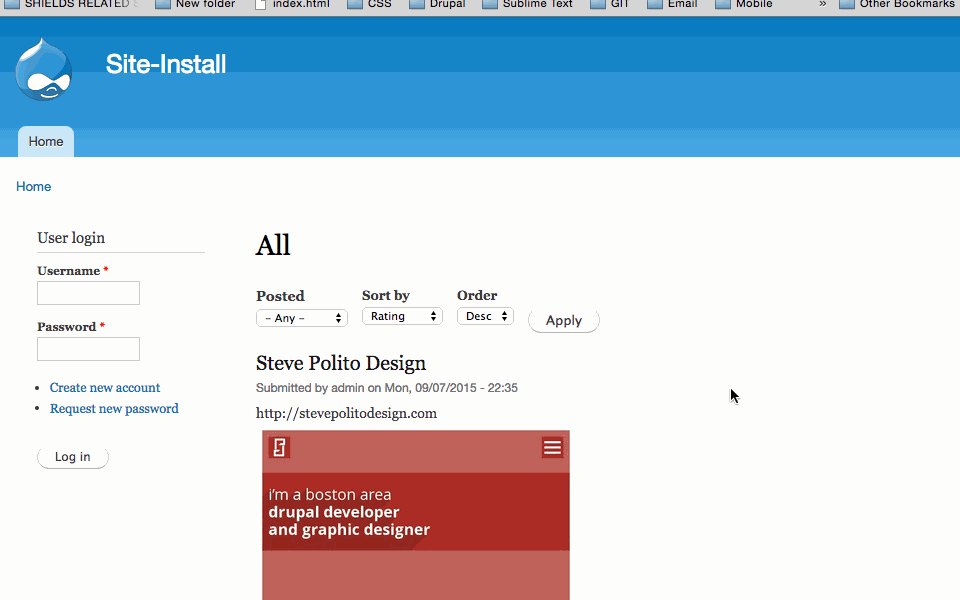Image resolution: width=960 pixels, height=600 pixels.
Task: Open the Request new password link
Action: point(114,408)
